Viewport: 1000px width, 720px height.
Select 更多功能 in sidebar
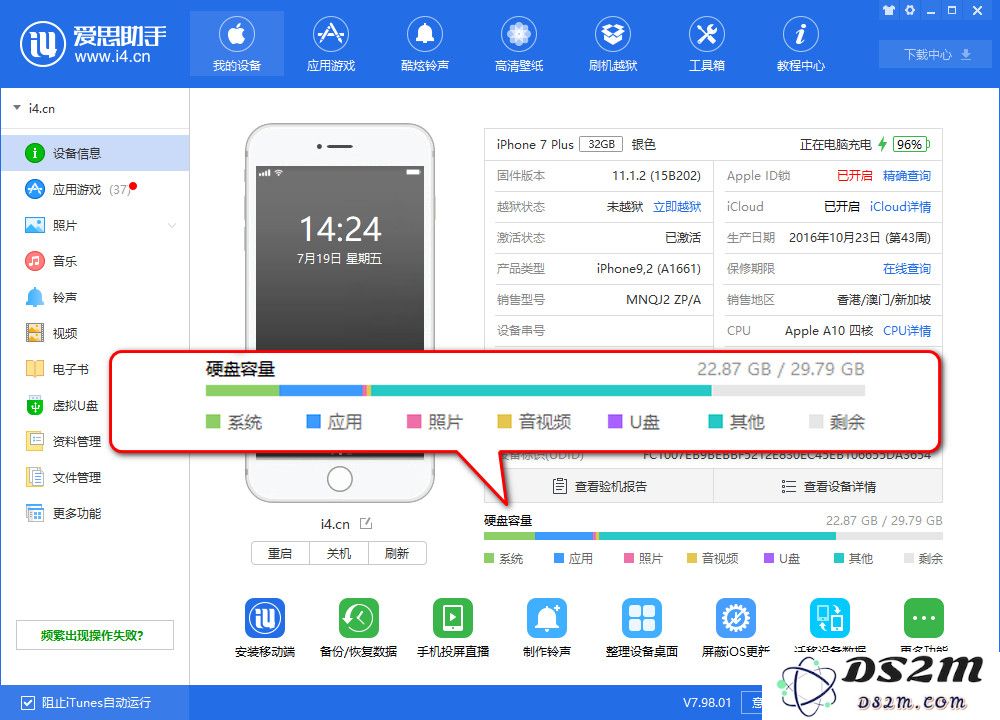(x=95, y=513)
